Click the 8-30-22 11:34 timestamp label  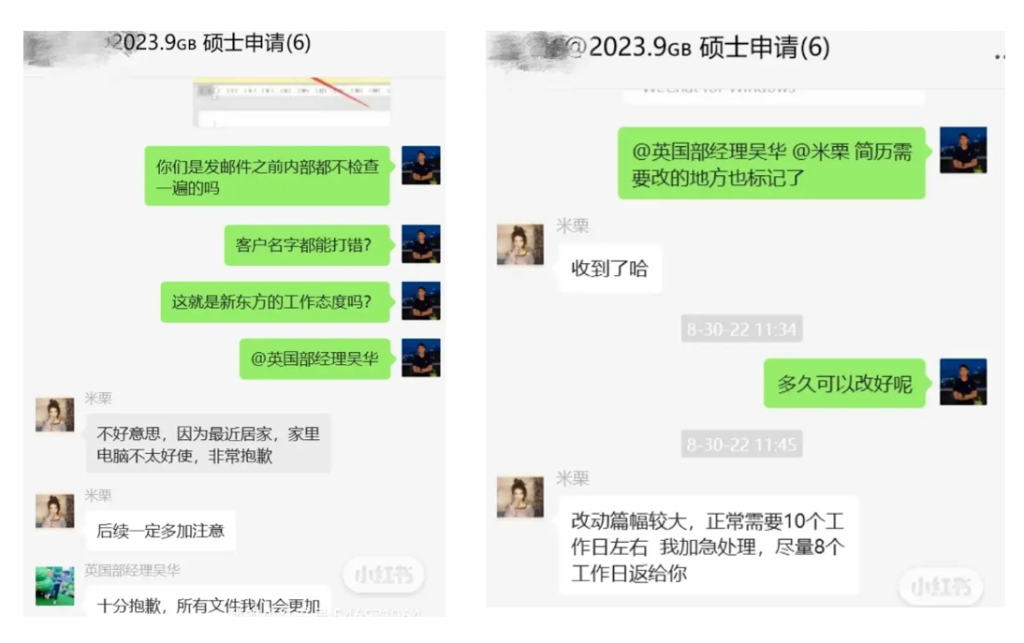point(741,329)
